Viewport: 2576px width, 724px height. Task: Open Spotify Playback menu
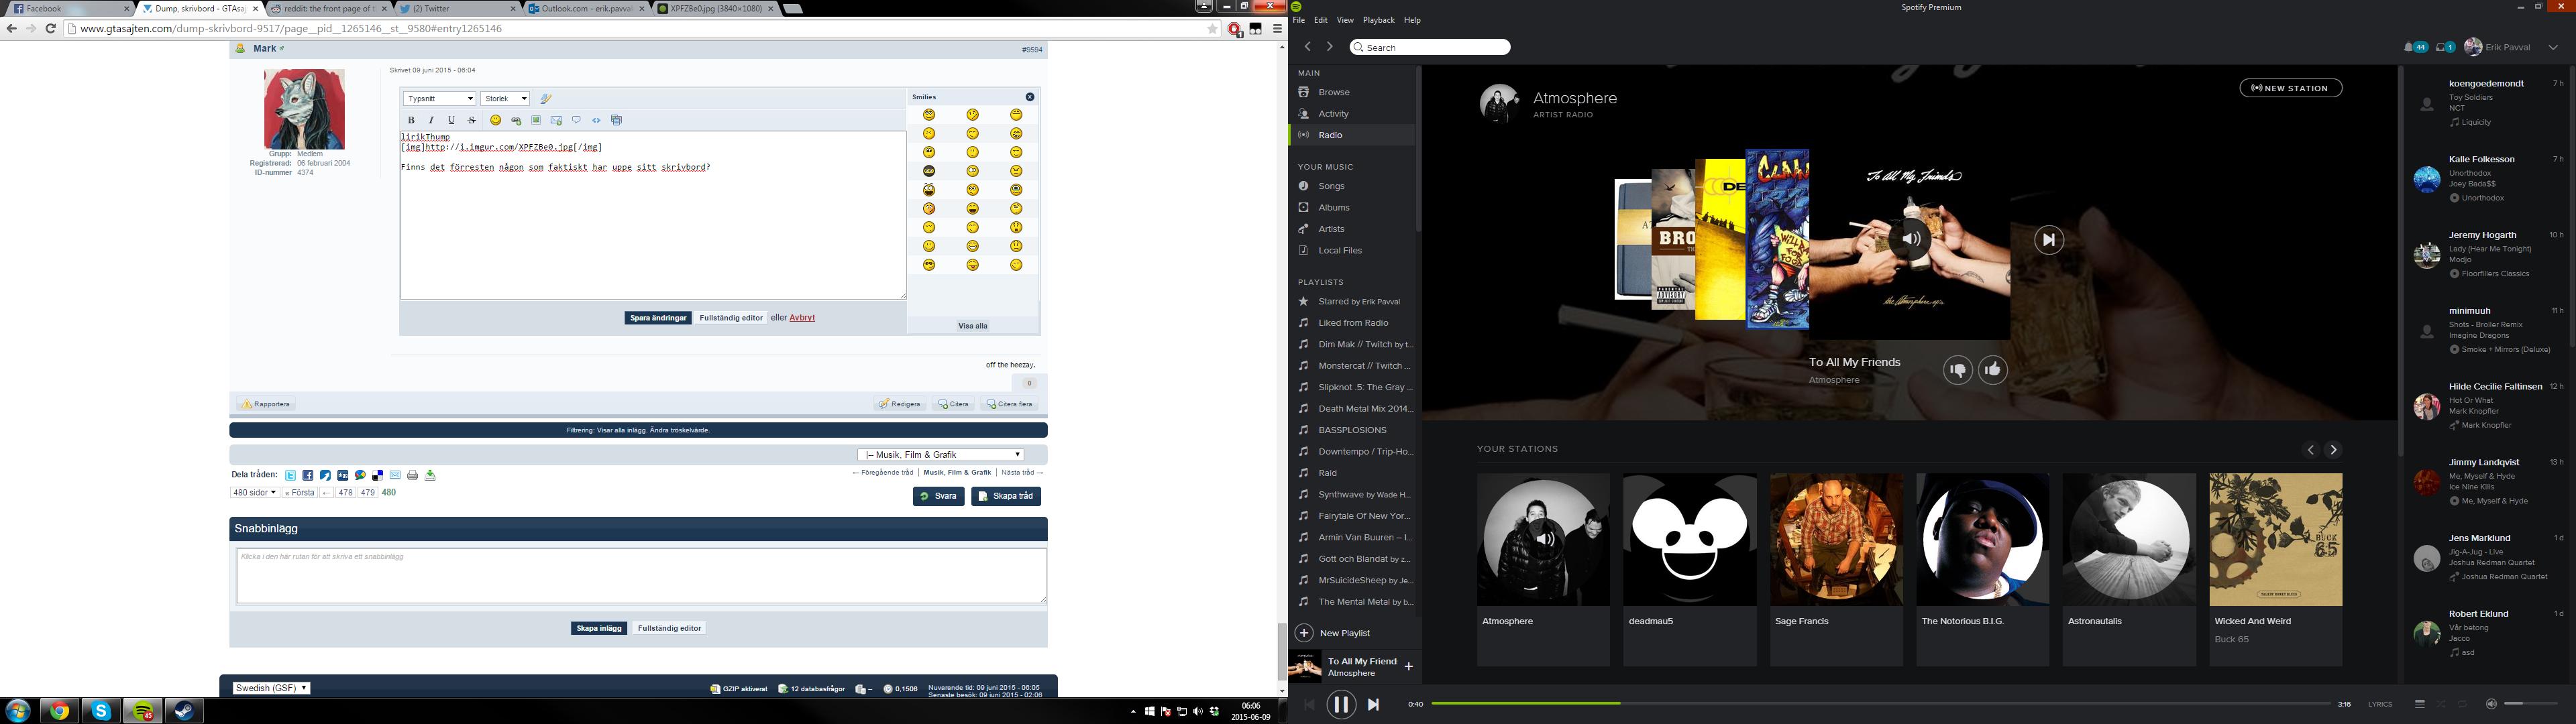click(1378, 20)
